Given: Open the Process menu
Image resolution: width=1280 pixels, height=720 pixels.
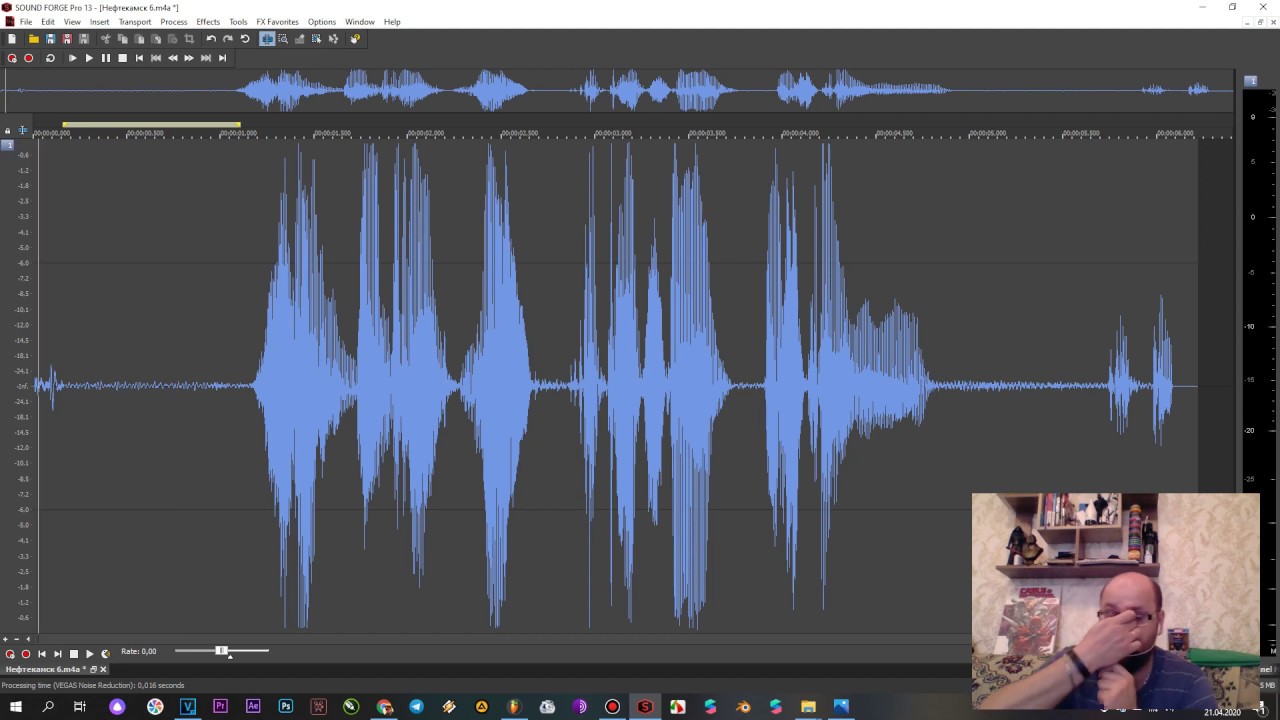Looking at the screenshot, I should pyautogui.click(x=174, y=22).
